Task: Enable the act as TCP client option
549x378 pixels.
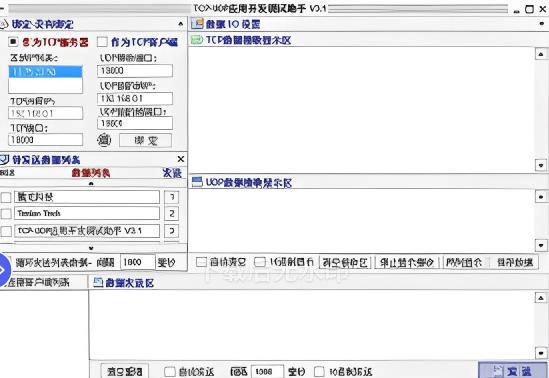Action: pos(102,42)
